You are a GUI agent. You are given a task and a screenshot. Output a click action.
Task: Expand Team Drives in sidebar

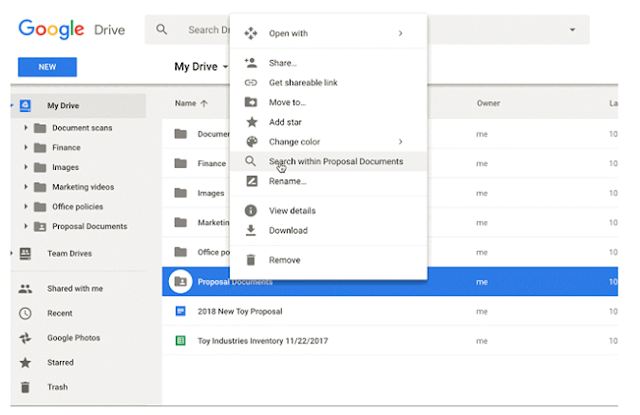click(12, 253)
